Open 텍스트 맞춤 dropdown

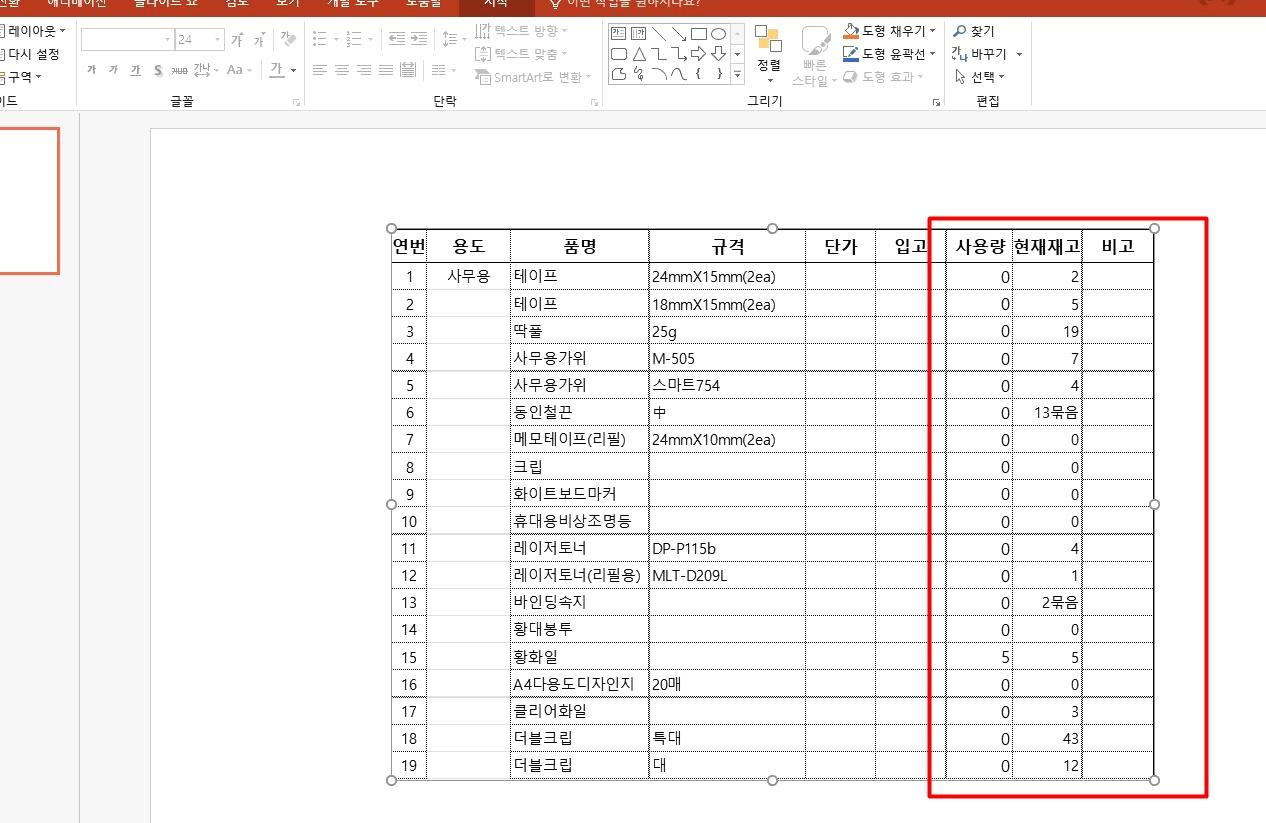tap(520, 54)
